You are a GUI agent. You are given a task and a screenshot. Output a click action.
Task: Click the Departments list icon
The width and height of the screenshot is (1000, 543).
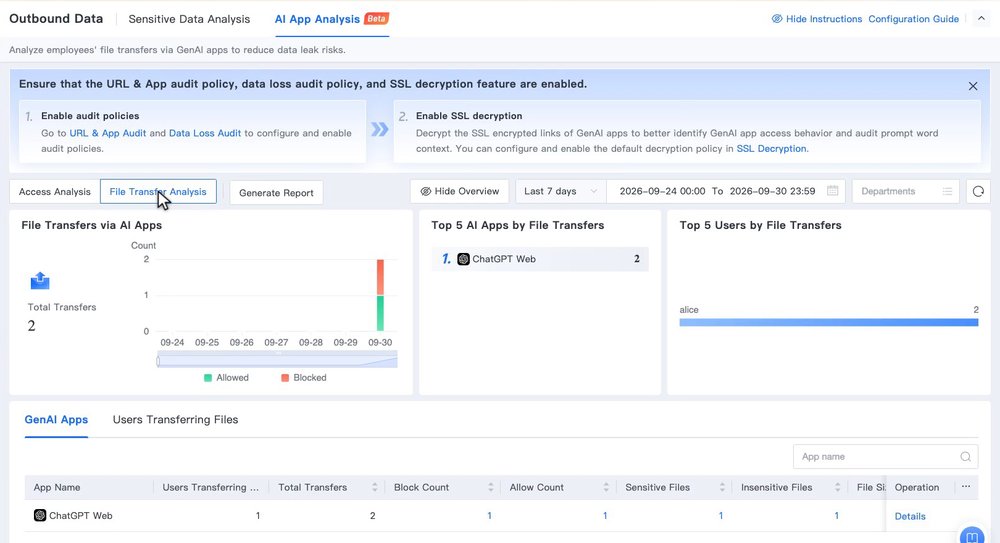point(947,191)
